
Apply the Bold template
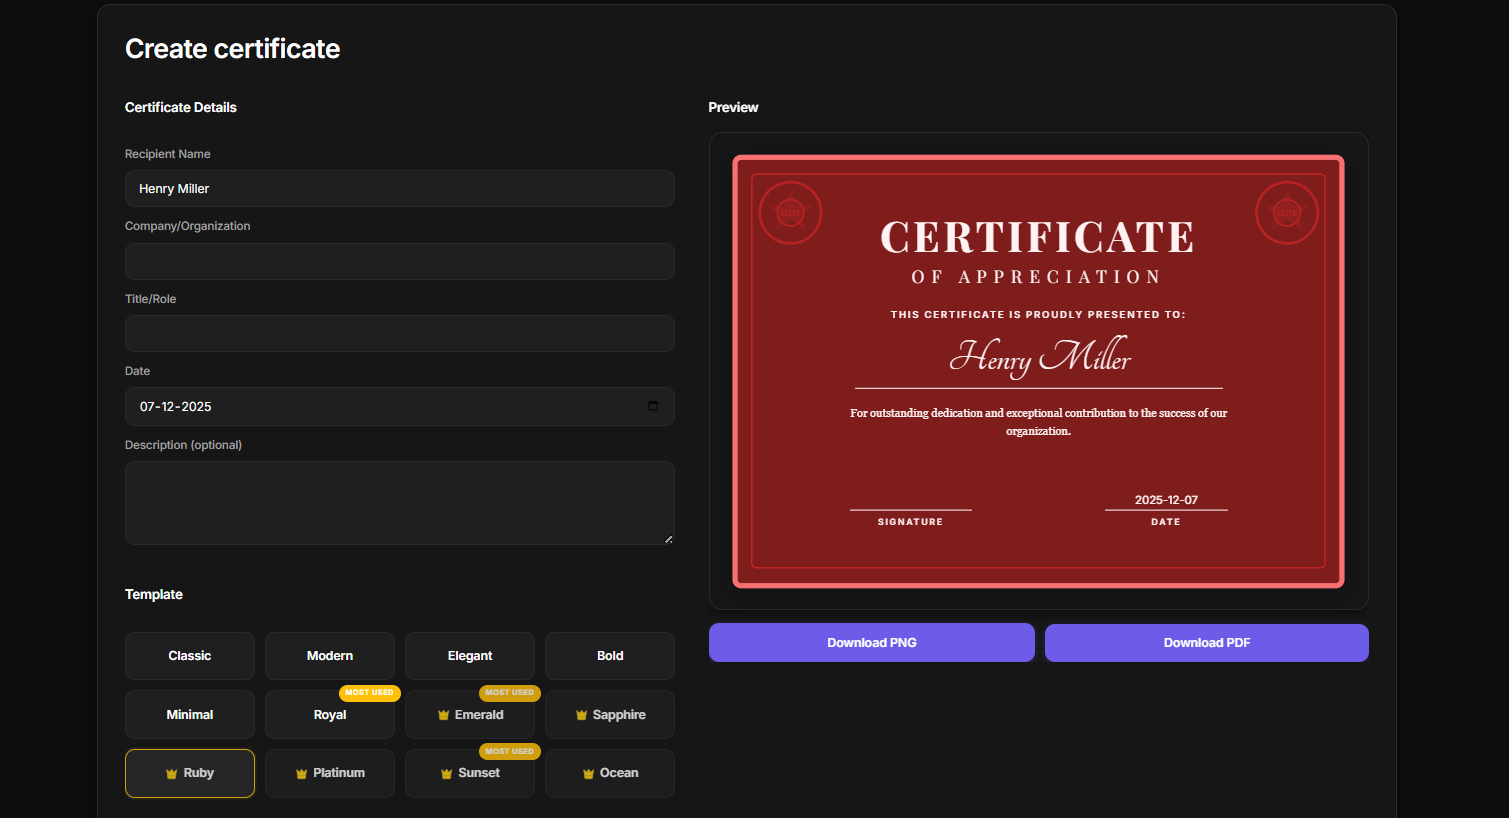click(609, 655)
